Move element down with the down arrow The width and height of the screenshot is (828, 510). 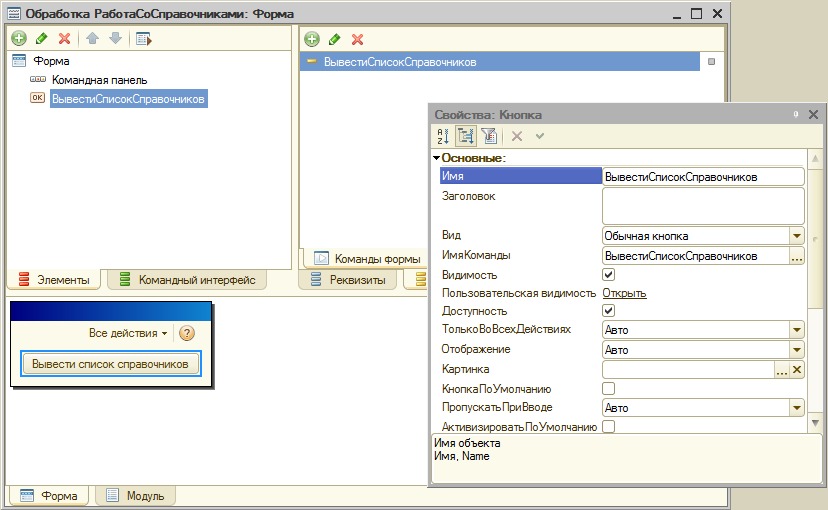tap(116, 39)
